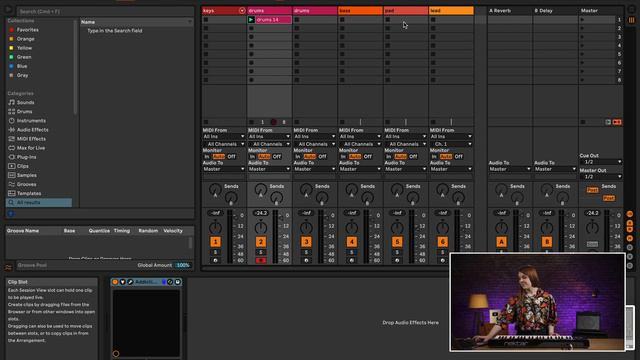This screenshot has width=640, height=360.
Task: Open the Plug-Ins category
Action: click(x=22, y=157)
